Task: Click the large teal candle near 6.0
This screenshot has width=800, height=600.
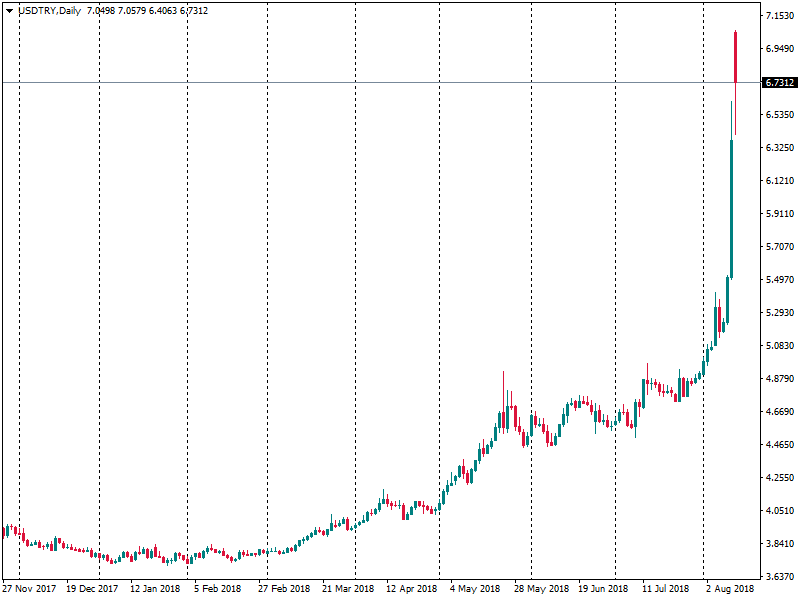Action: point(732,210)
